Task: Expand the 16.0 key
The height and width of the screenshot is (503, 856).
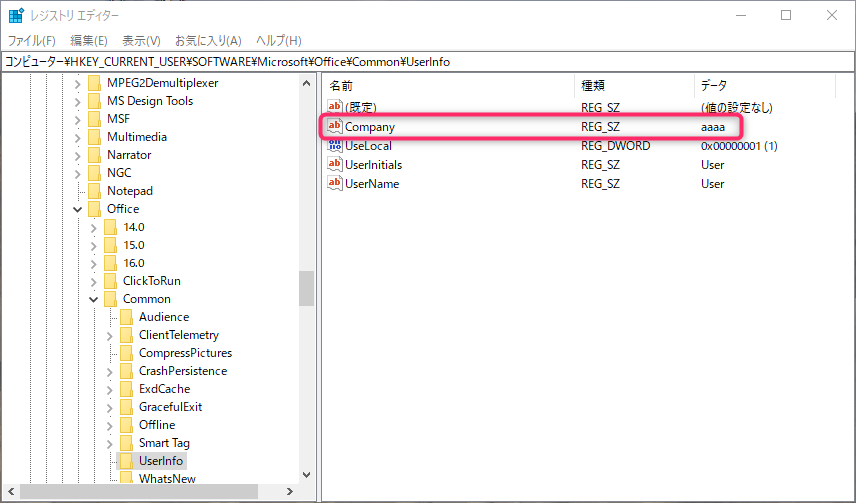Action: (x=93, y=264)
